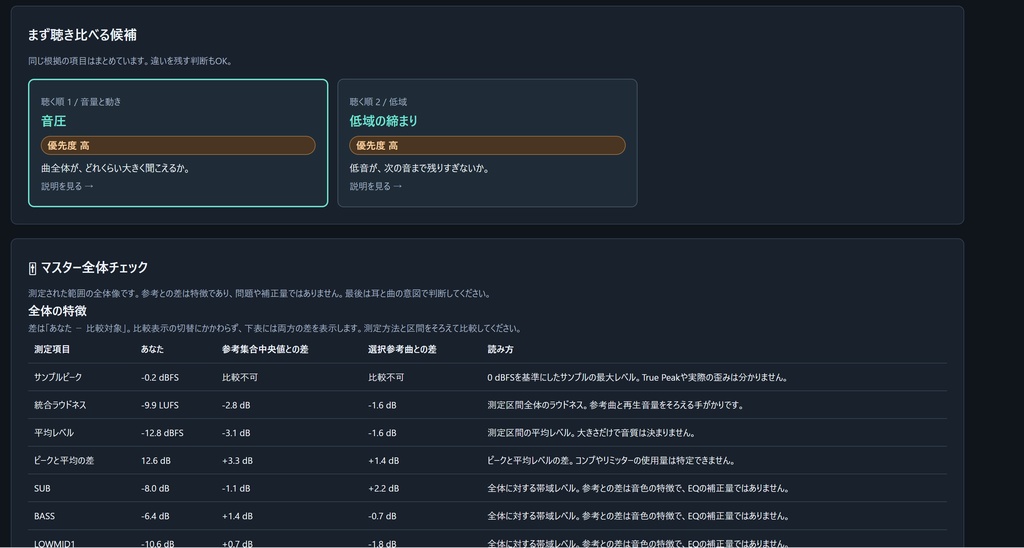Click 聴く順 2 / 低域 label
The height and width of the screenshot is (548, 1024).
378,102
